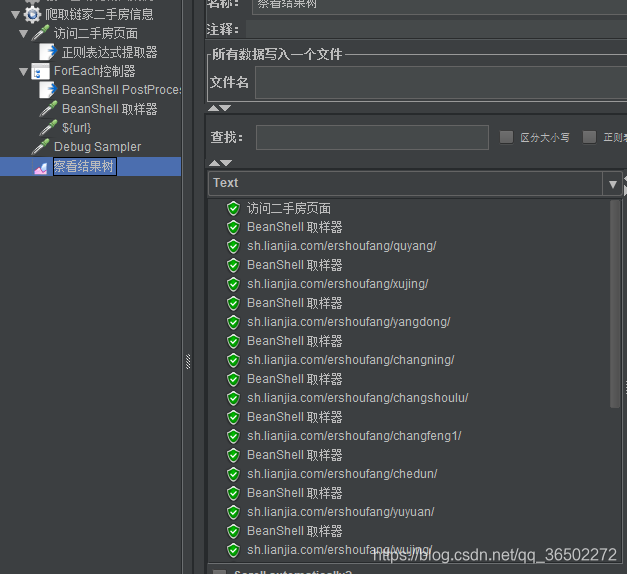Click green shield beside the quyang URL result
The image size is (627, 574).
(x=234, y=246)
